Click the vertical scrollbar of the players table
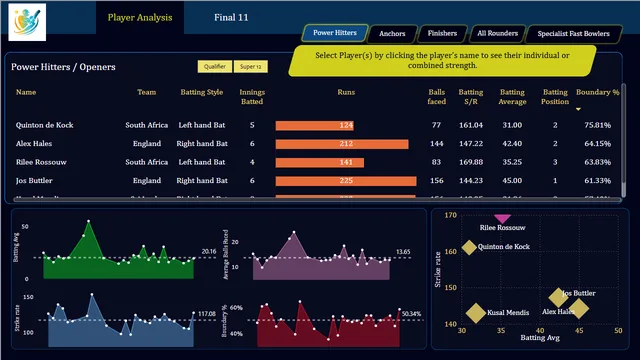This screenshot has width=640, height=360. (x=623, y=139)
